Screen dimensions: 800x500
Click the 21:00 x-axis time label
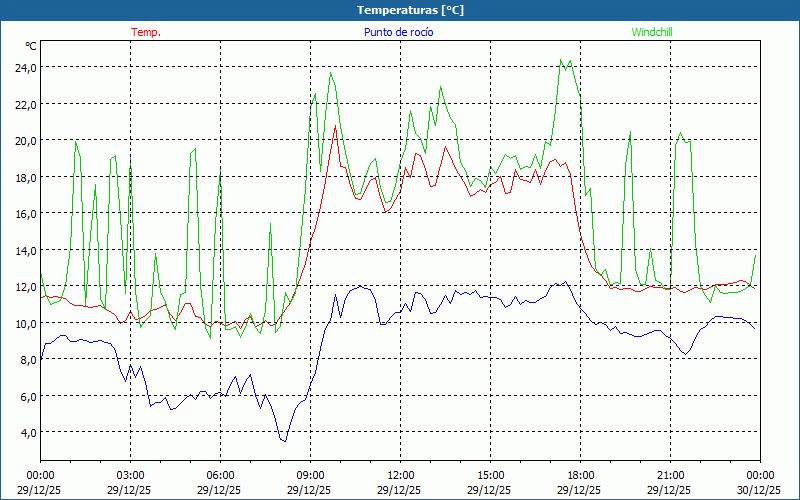[x=670, y=475]
